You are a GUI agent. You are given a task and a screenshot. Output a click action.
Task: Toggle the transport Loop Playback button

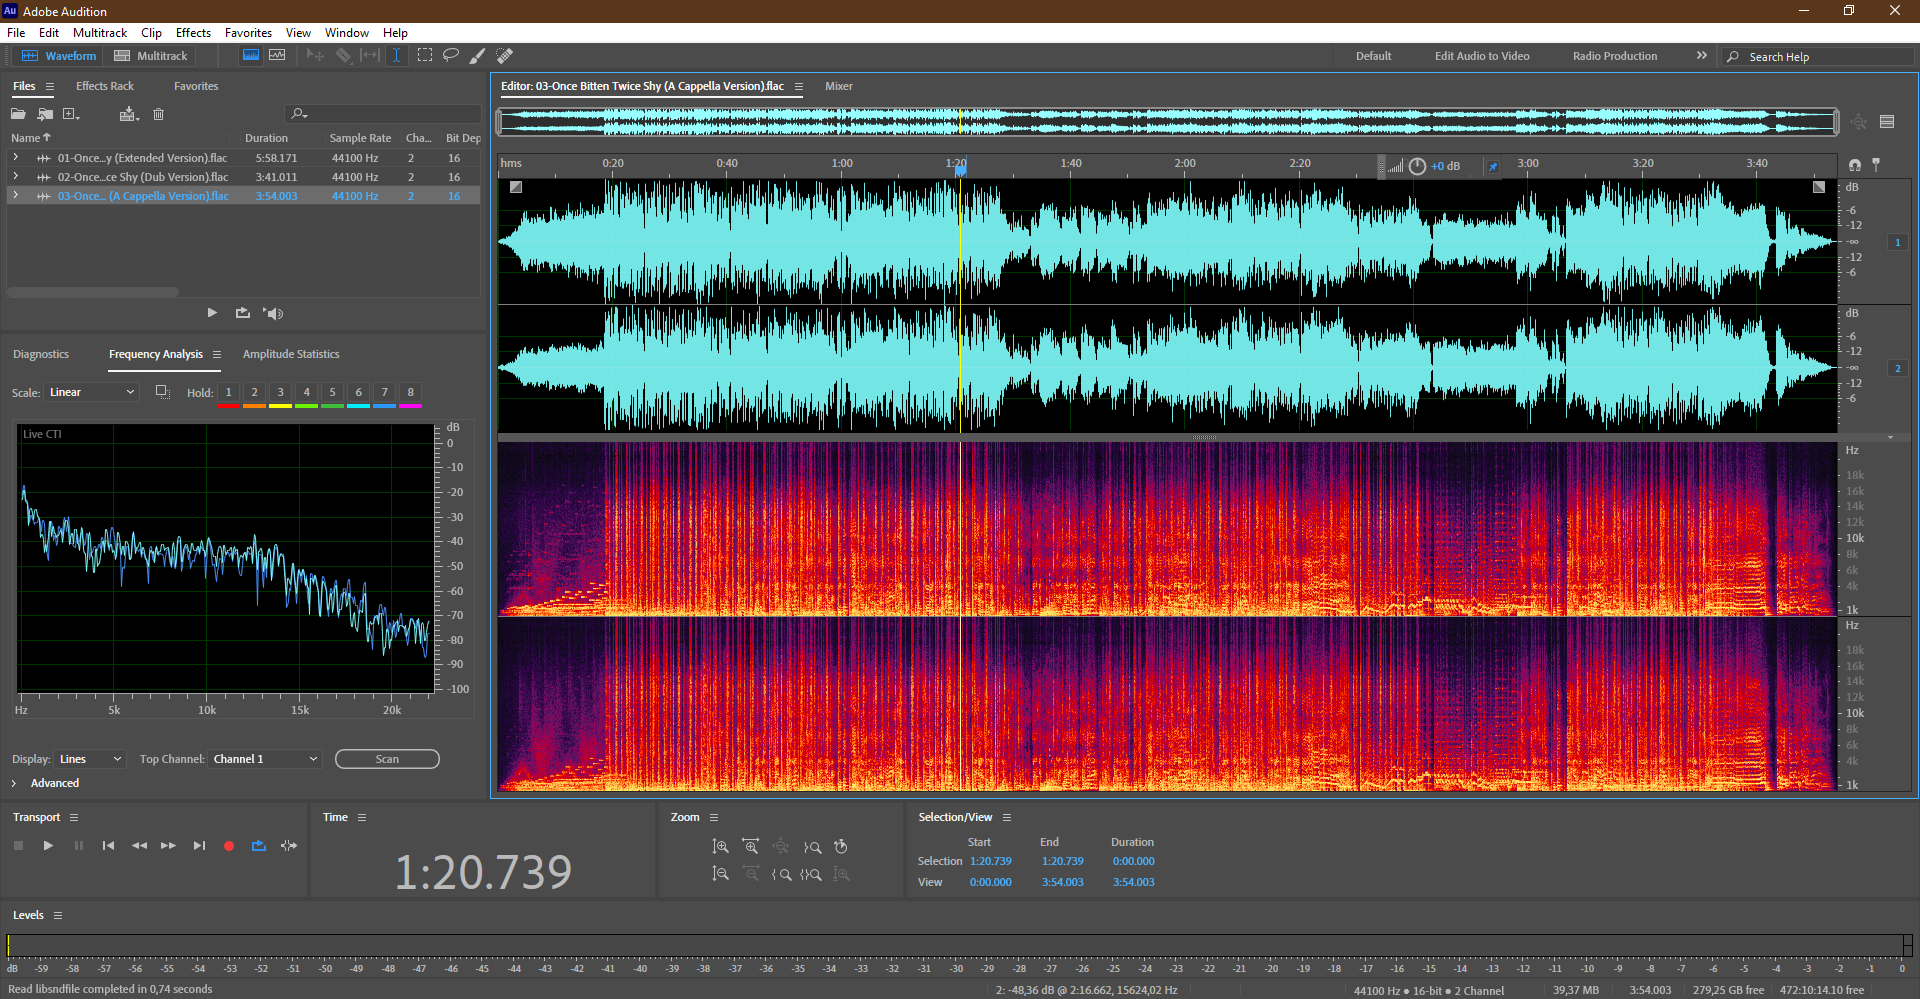click(259, 846)
